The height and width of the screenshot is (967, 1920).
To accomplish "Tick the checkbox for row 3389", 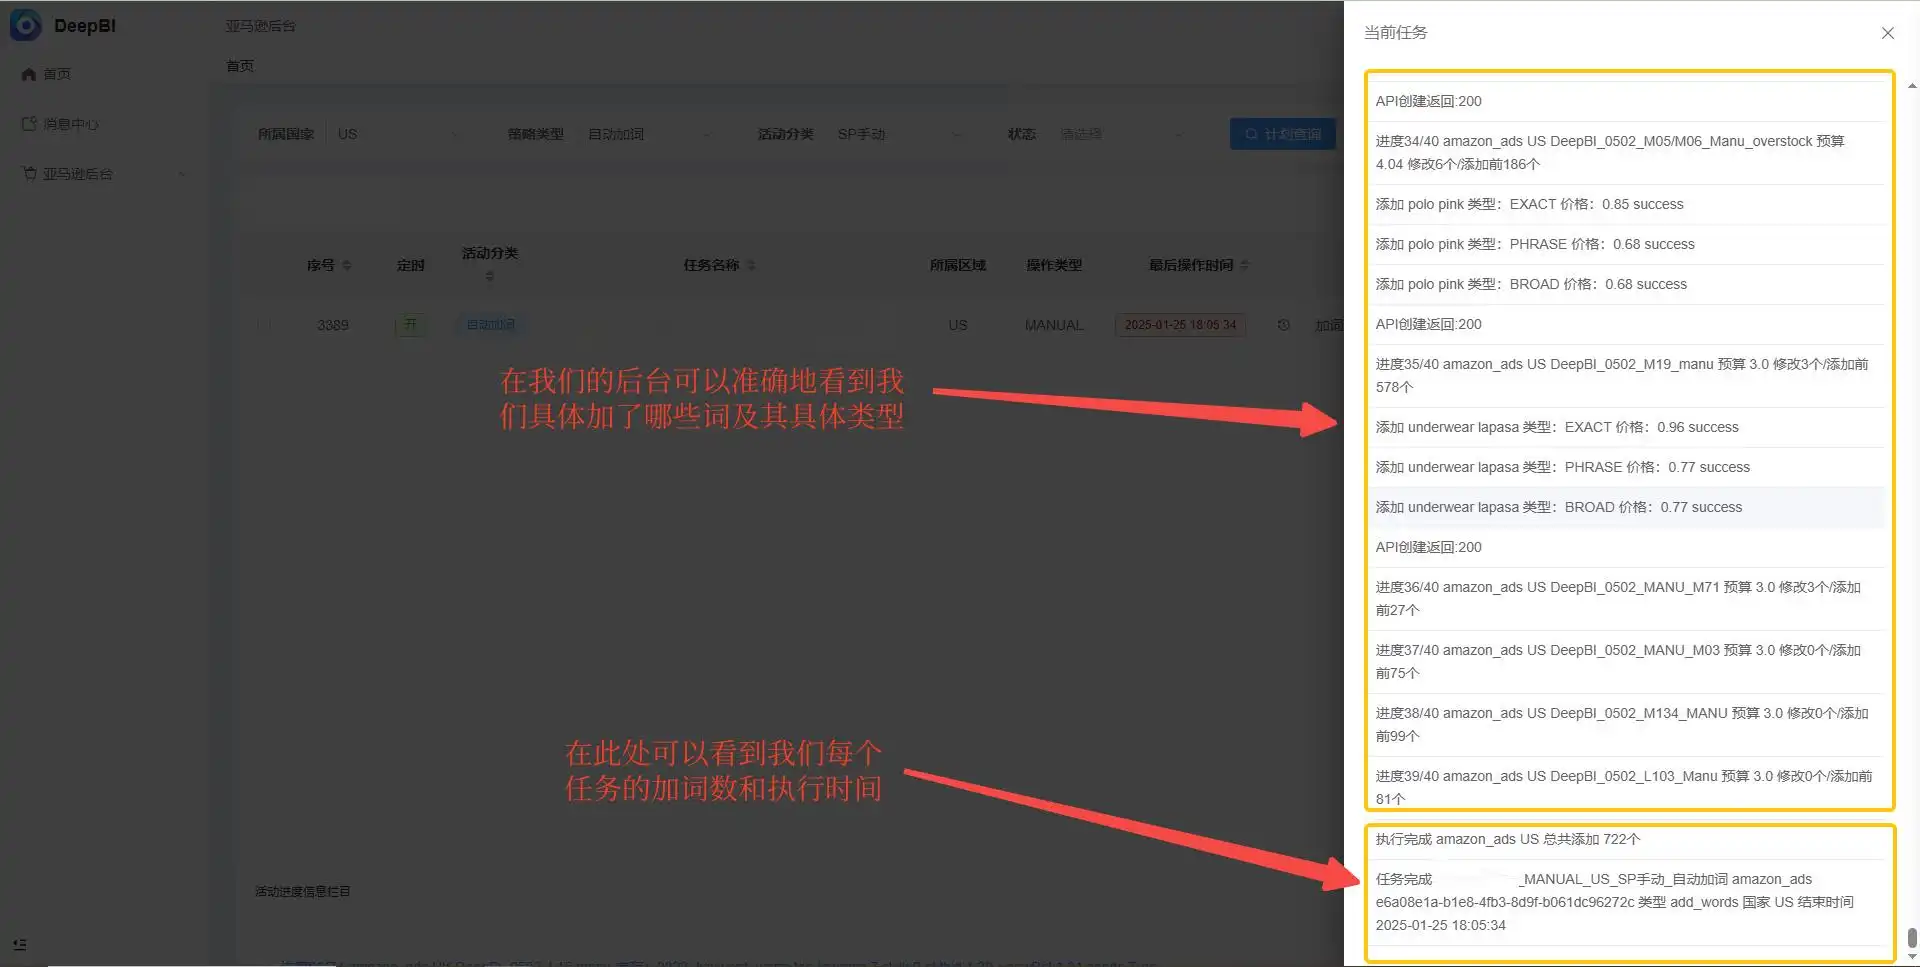I will (x=264, y=325).
